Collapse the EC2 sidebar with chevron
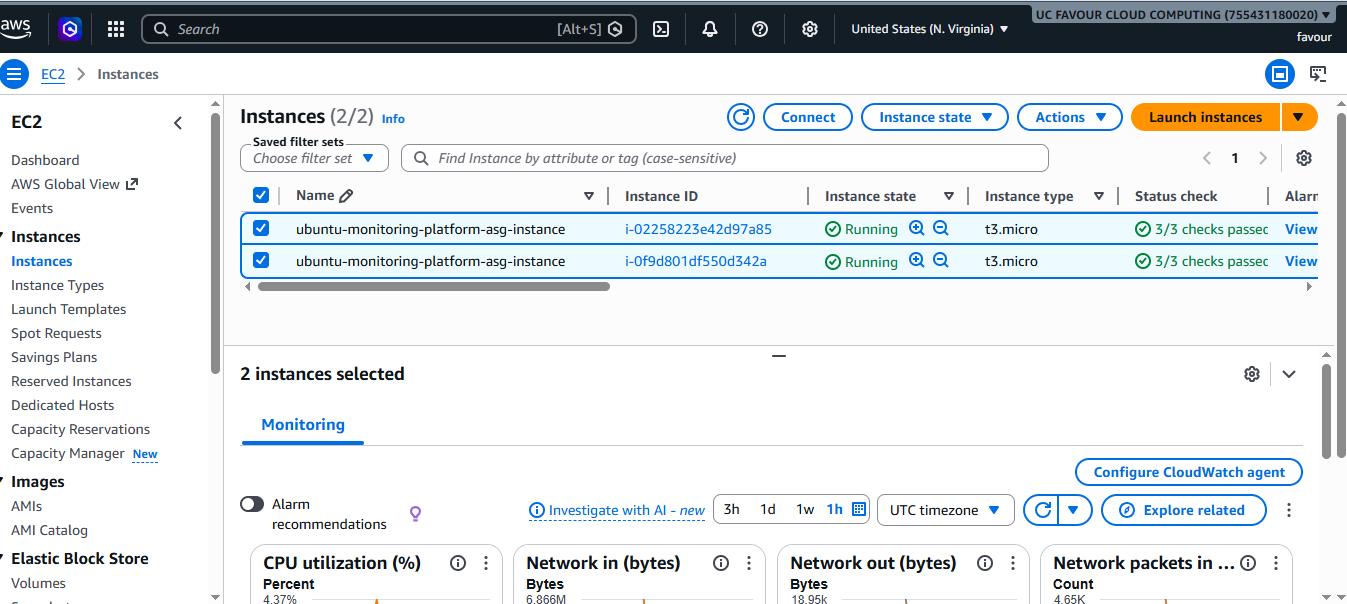1347x604 pixels. 178,123
